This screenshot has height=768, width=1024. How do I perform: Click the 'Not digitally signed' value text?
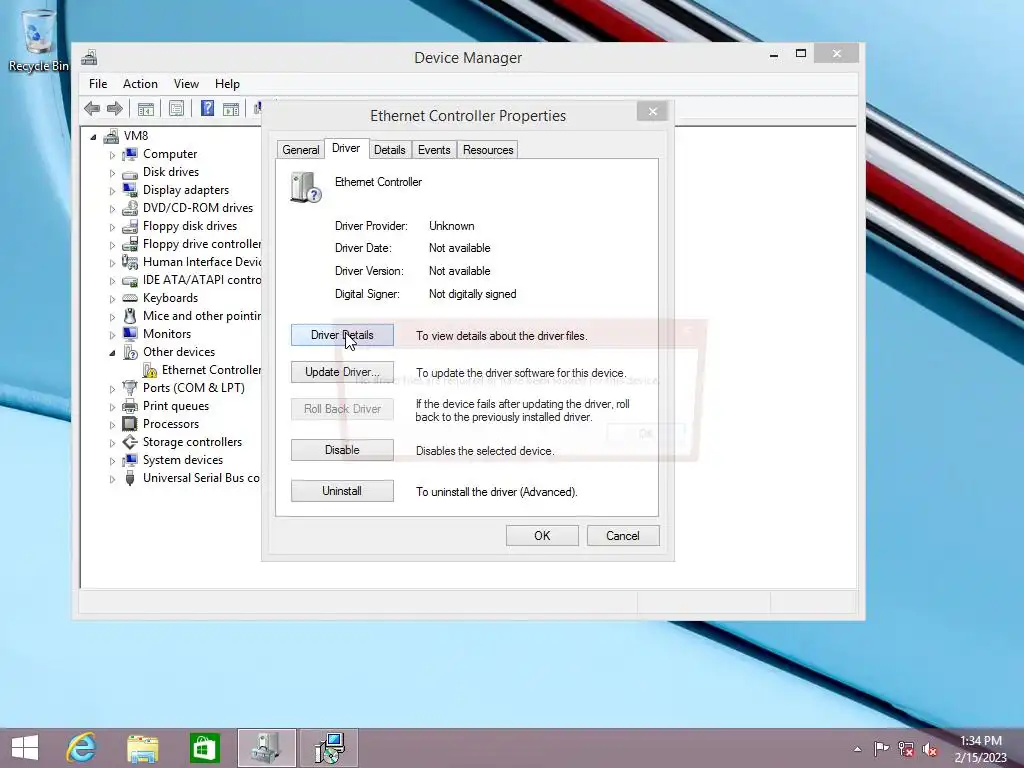473,294
